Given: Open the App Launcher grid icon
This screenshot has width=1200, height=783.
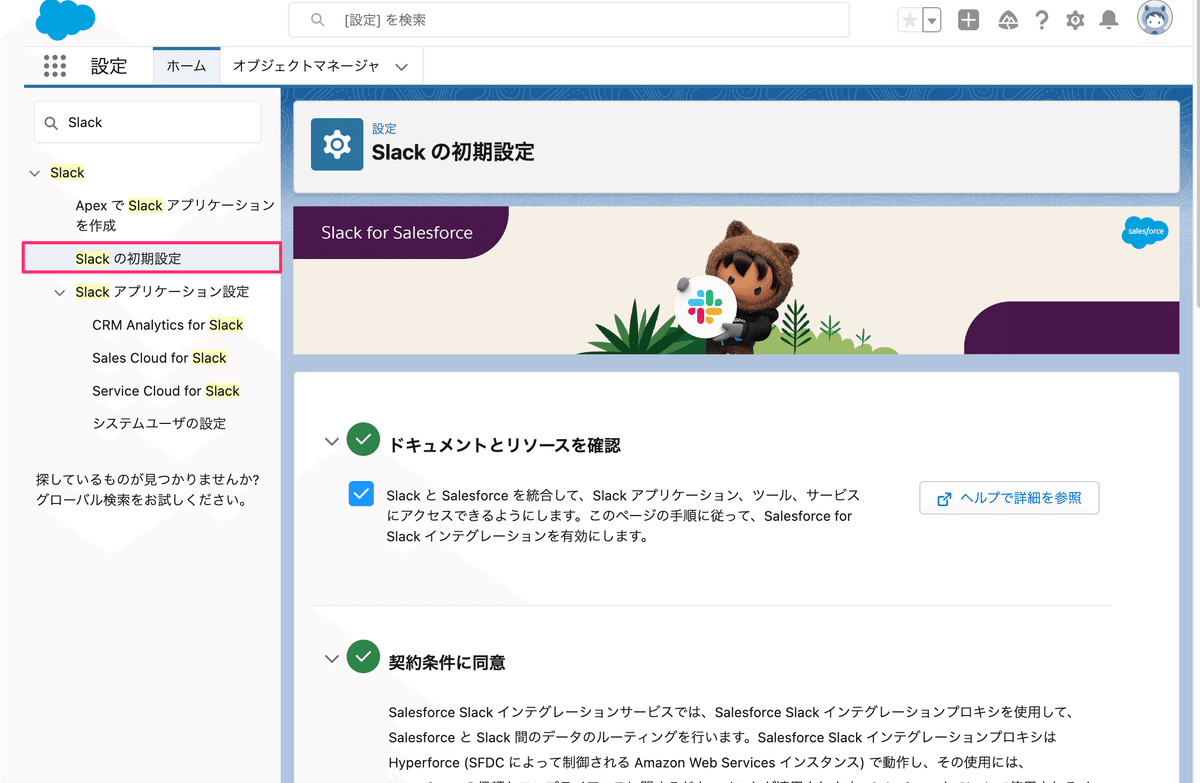Looking at the screenshot, I should [55, 66].
